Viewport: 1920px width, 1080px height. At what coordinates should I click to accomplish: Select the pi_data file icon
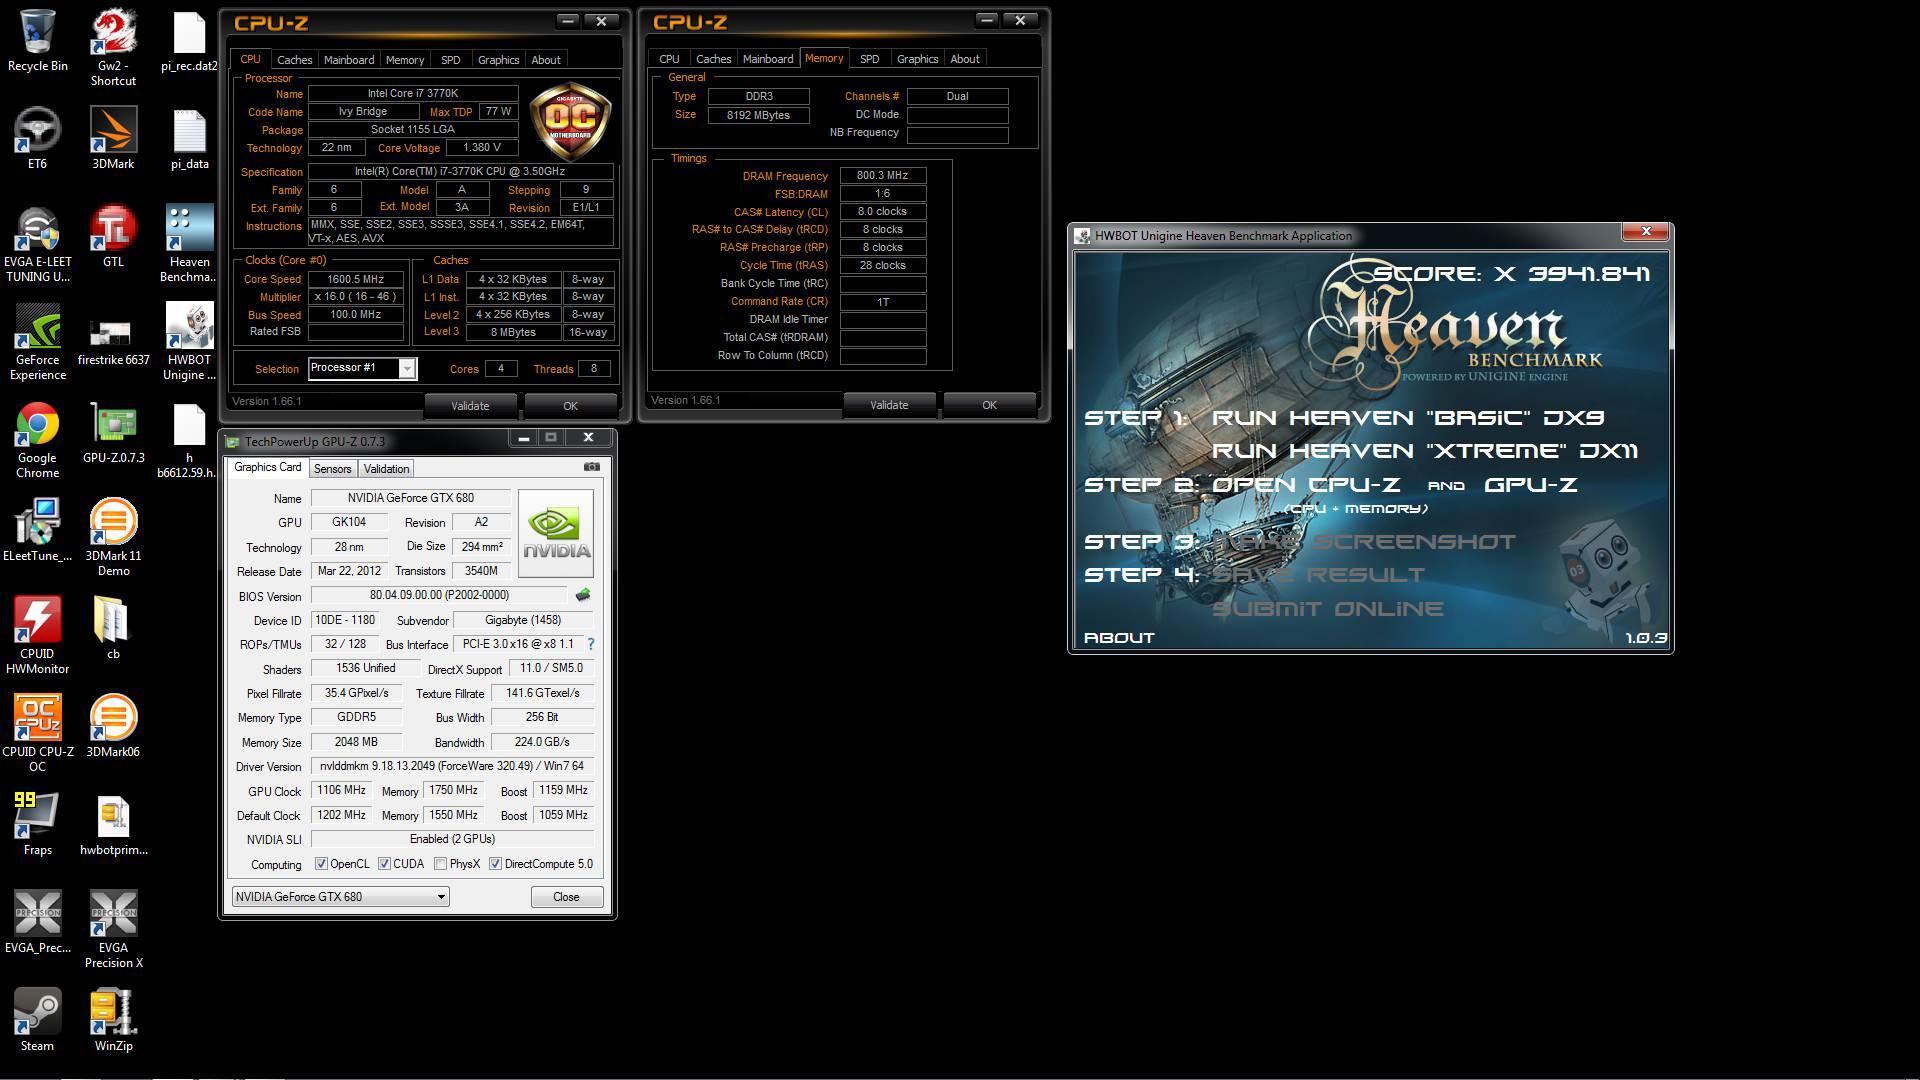pos(189,138)
